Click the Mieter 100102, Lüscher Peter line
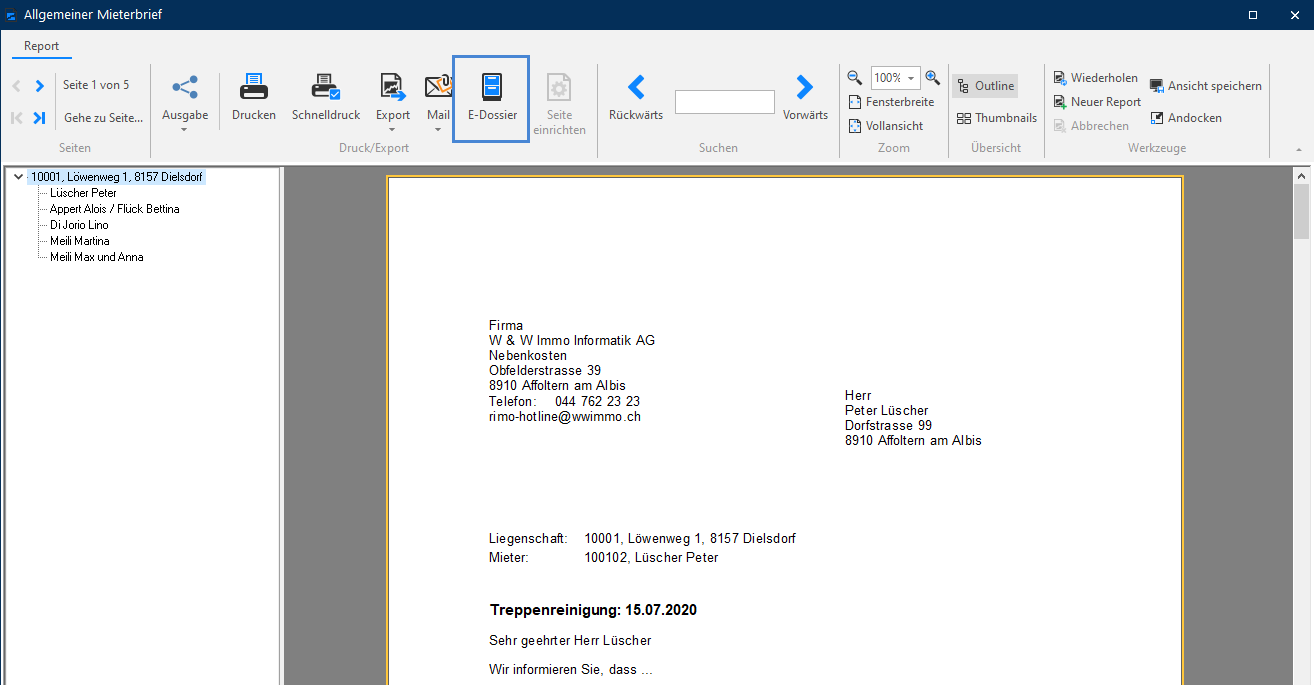1314x685 pixels. pos(604,557)
